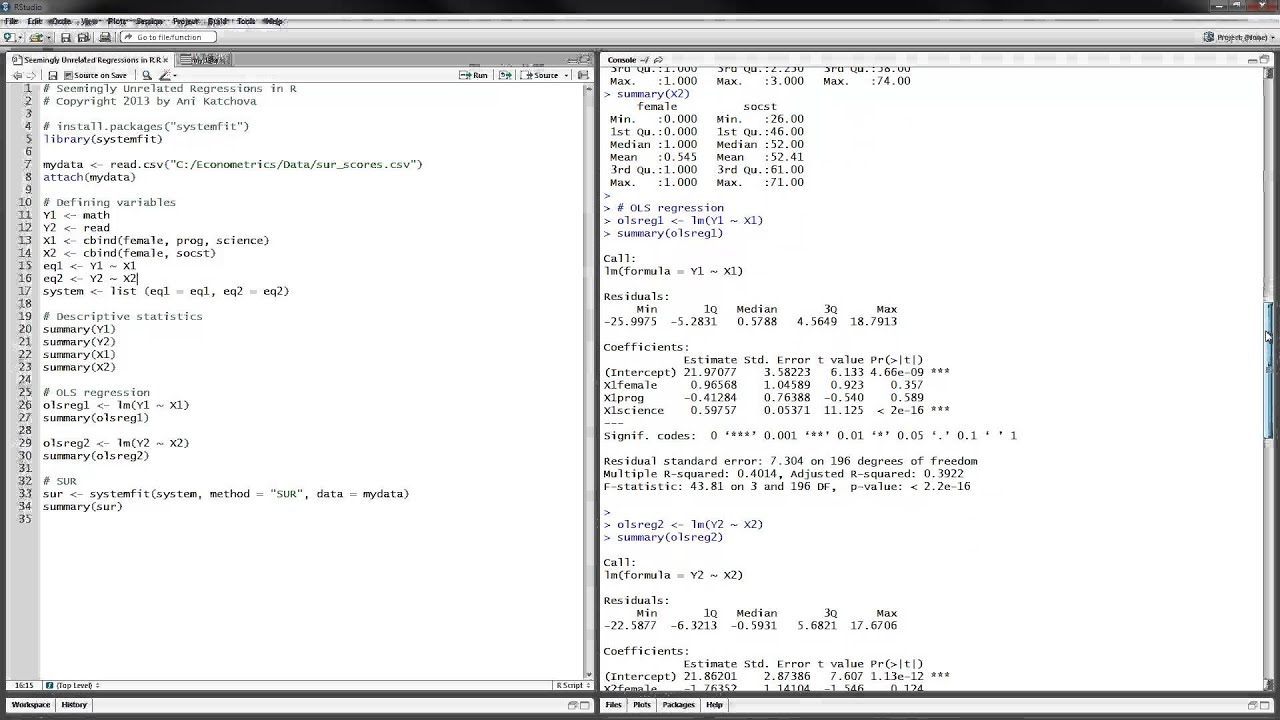Open the Help menu in menu bar
The height and width of the screenshot is (720, 1280).
coord(273,21)
